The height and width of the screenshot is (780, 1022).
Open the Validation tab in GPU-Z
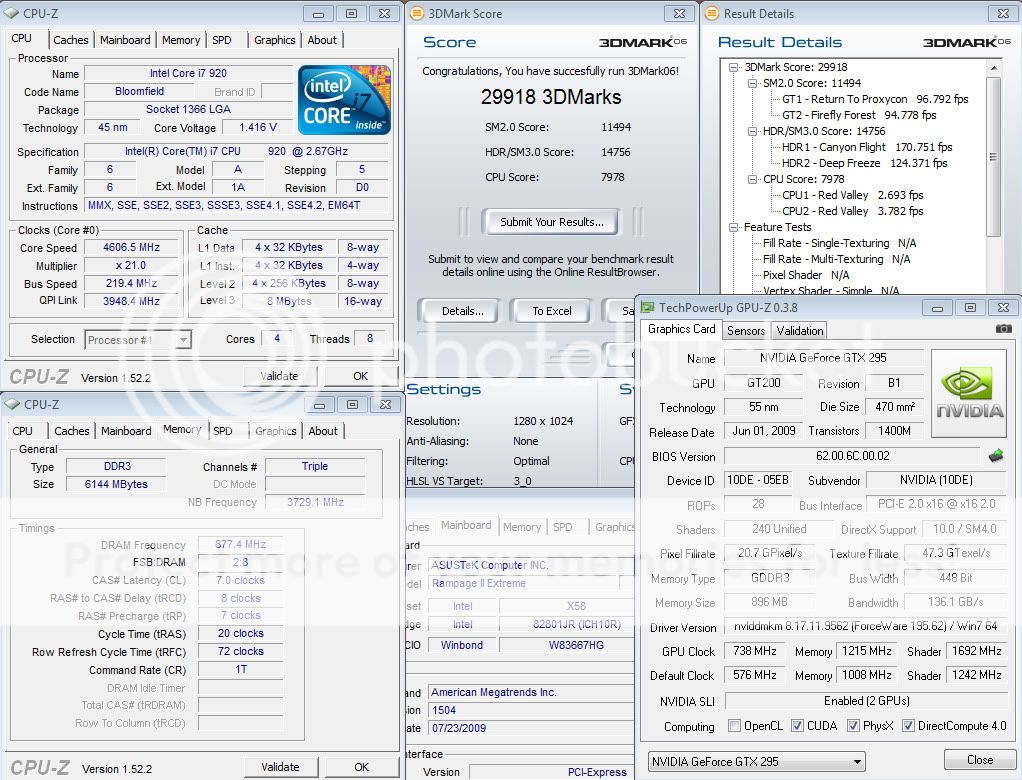[800, 330]
